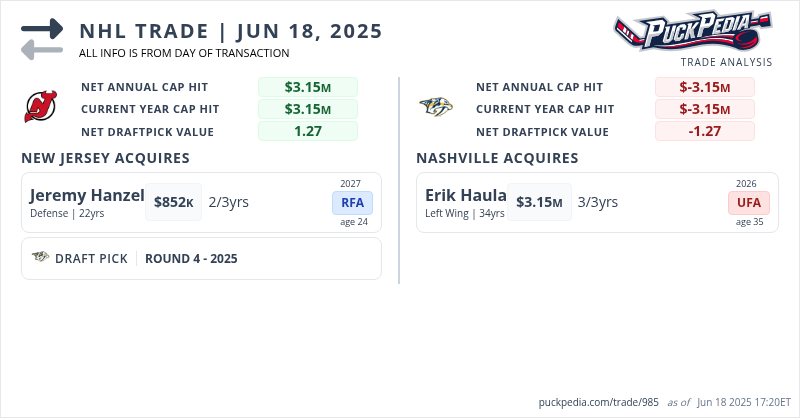Click Nashville's red net annual cap hit value
Image resolution: width=800 pixels, height=418 pixels.
[704, 87]
